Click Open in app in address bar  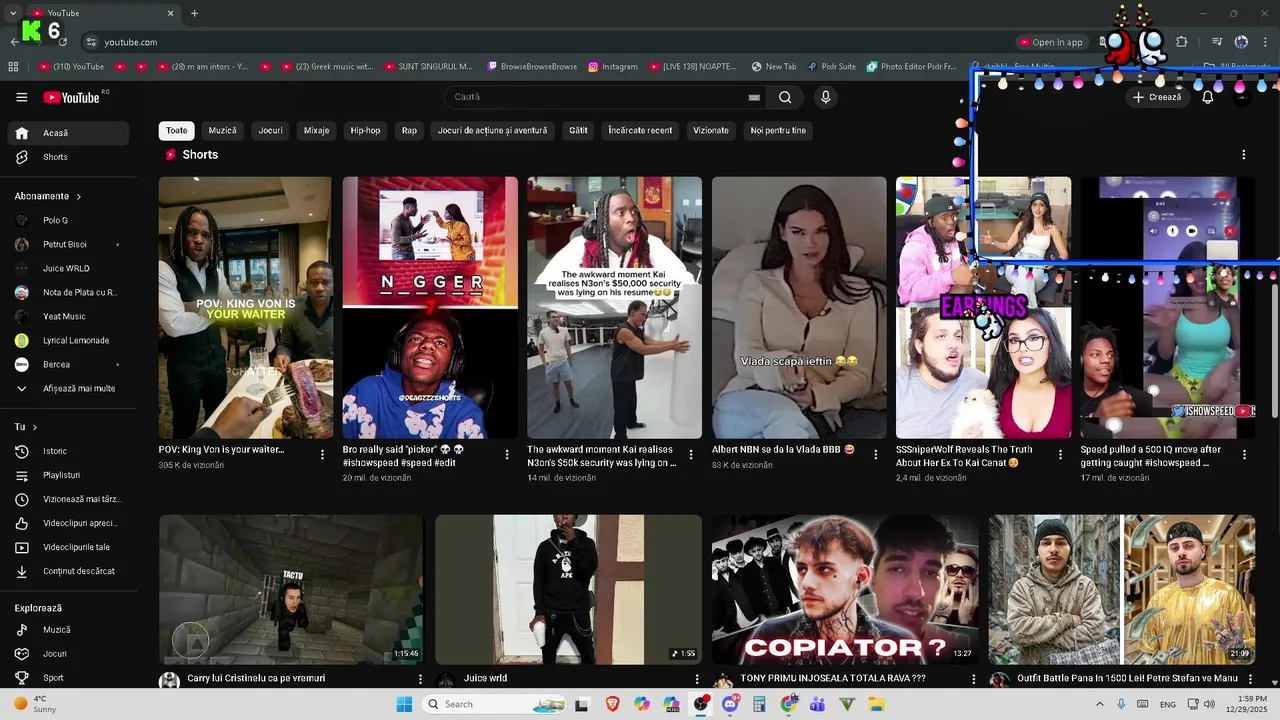[x=1051, y=42]
